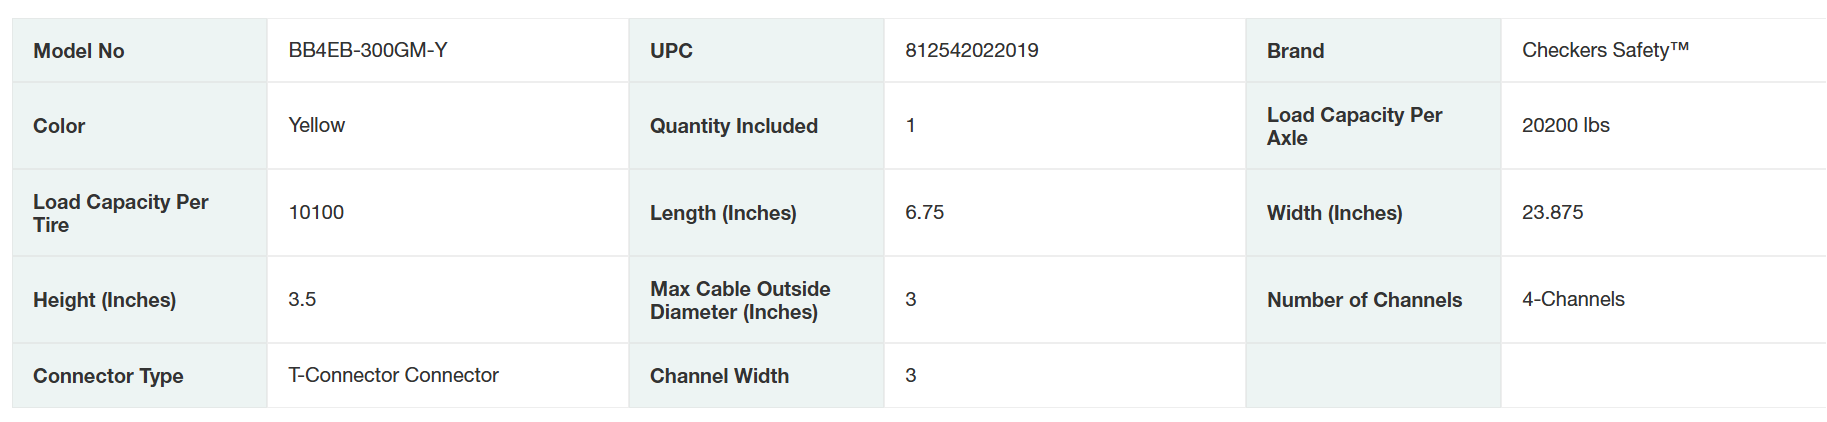Click the UPC value 812542022019
Viewport: 1827px width, 422px height.
[972, 50]
